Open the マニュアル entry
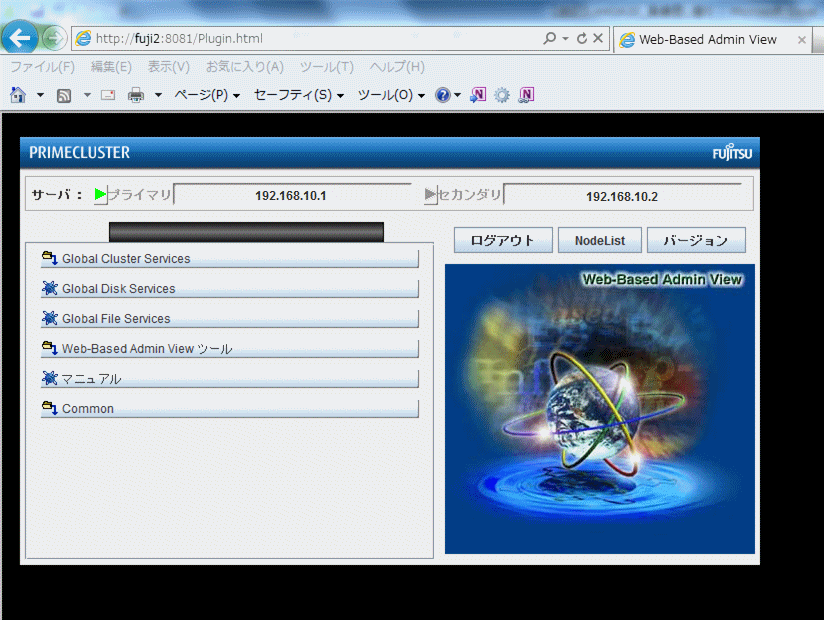This screenshot has width=824, height=620. (x=230, y=378)
